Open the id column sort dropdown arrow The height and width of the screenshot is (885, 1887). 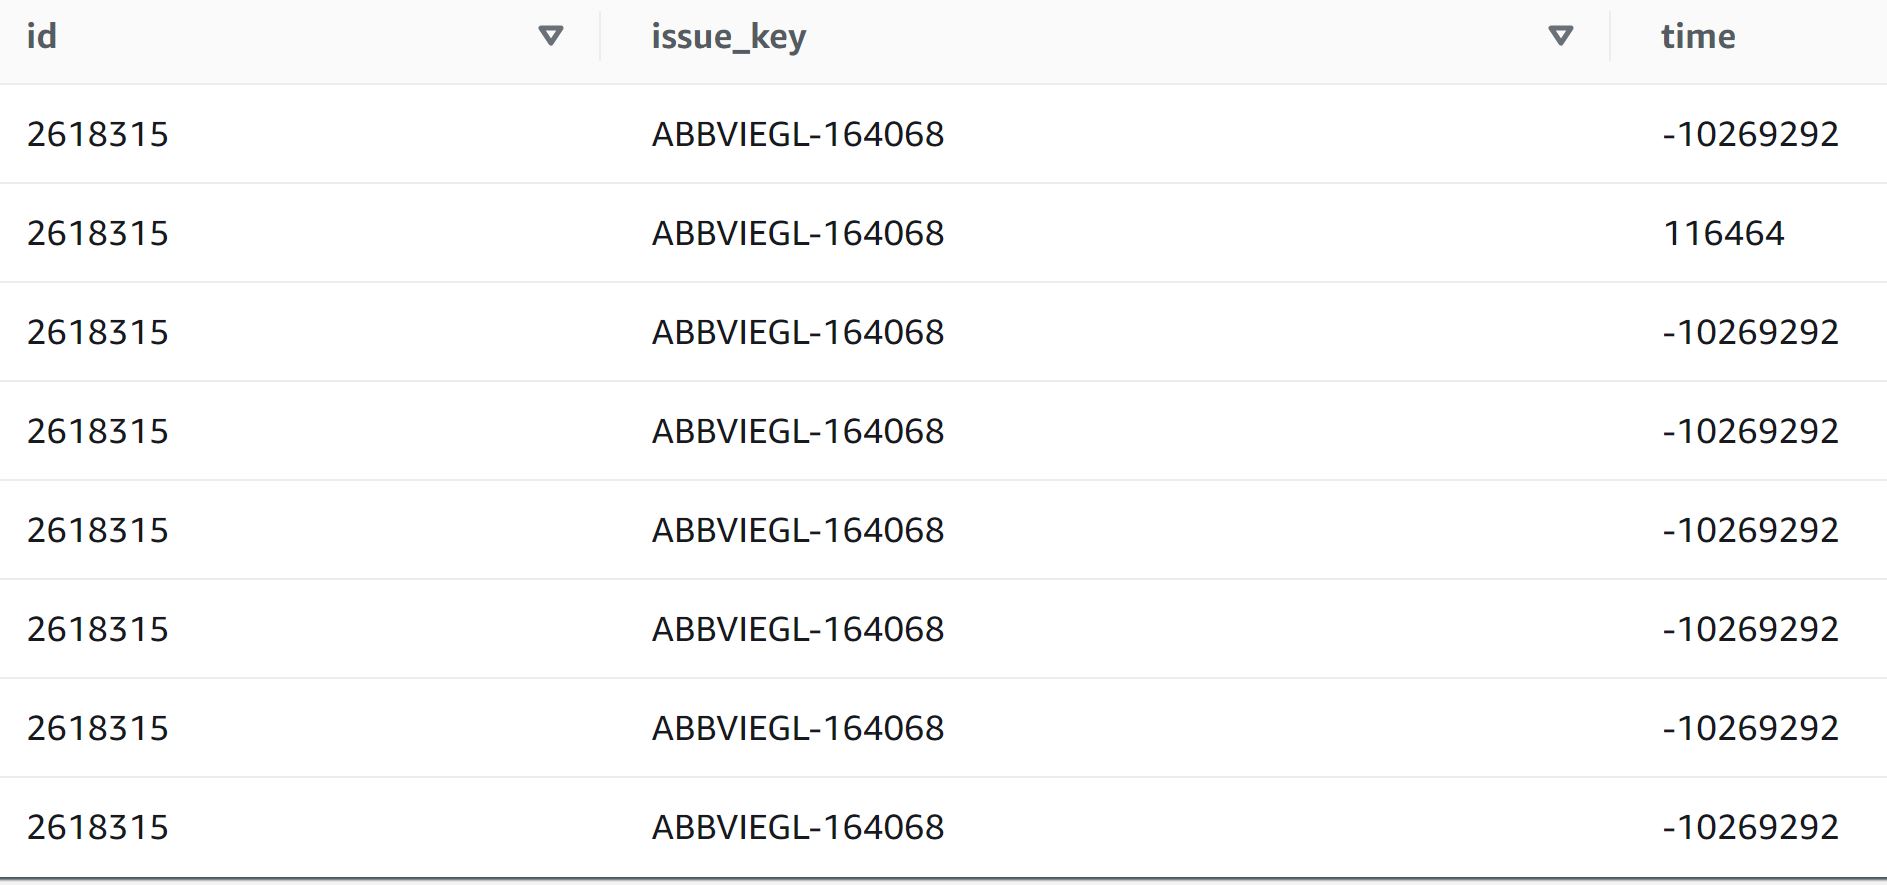tap(551, 37)
